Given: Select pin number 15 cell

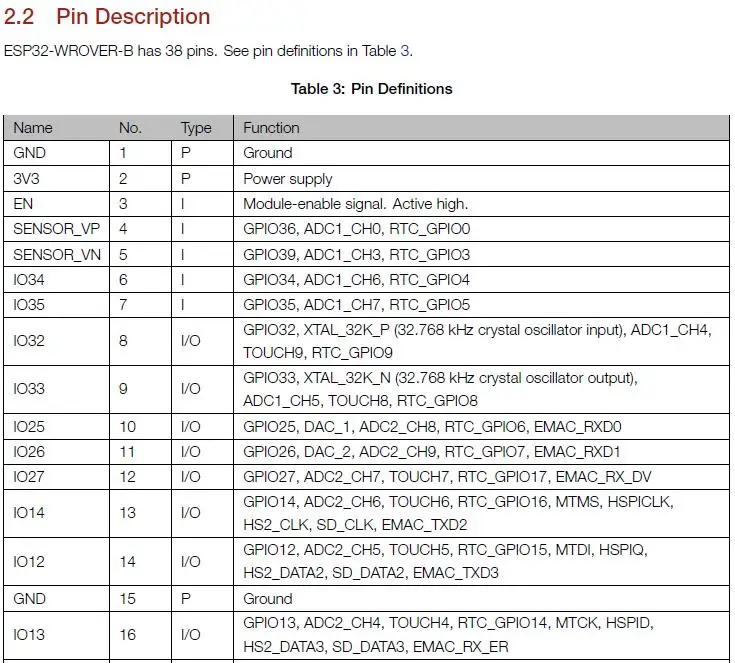Looking at the screenshot, I should [x=140, y=598].
